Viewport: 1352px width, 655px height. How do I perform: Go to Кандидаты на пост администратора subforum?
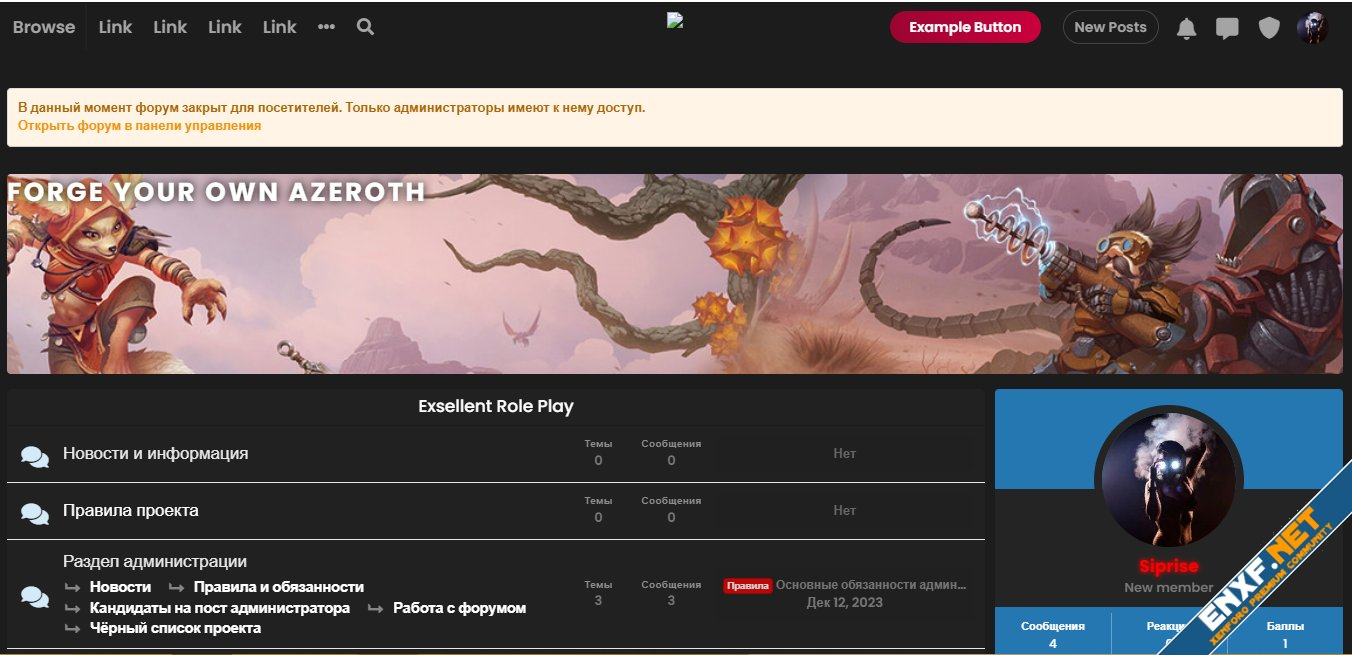(219, 608)
